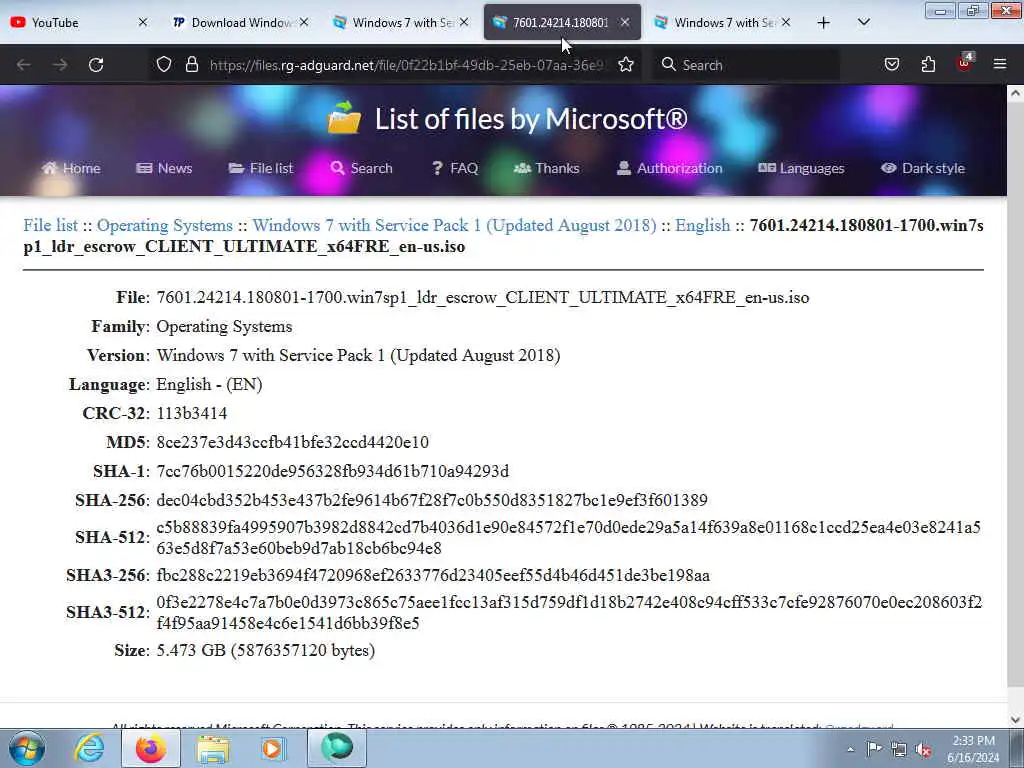
Task: Select the SHA-256 hash value
Action: [432, 500]
